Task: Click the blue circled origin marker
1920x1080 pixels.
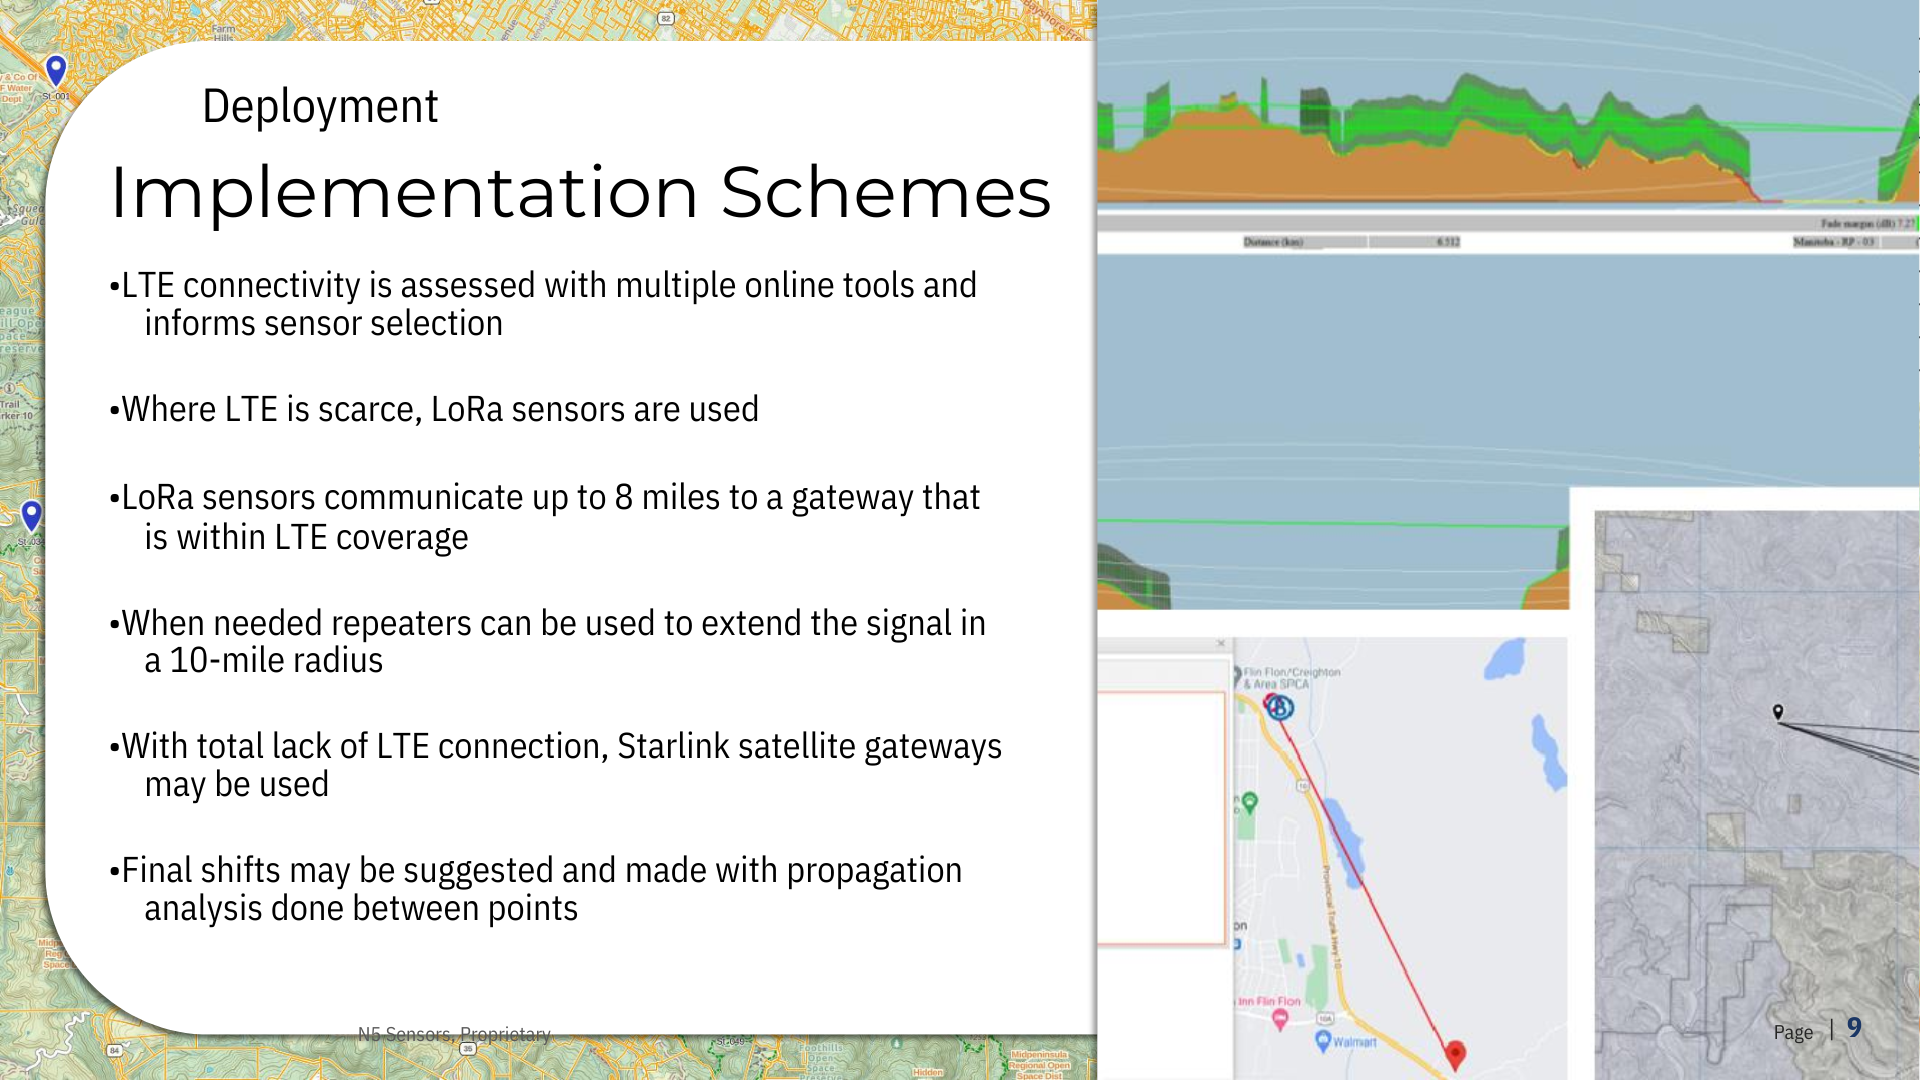Action: click(1279, 708)
